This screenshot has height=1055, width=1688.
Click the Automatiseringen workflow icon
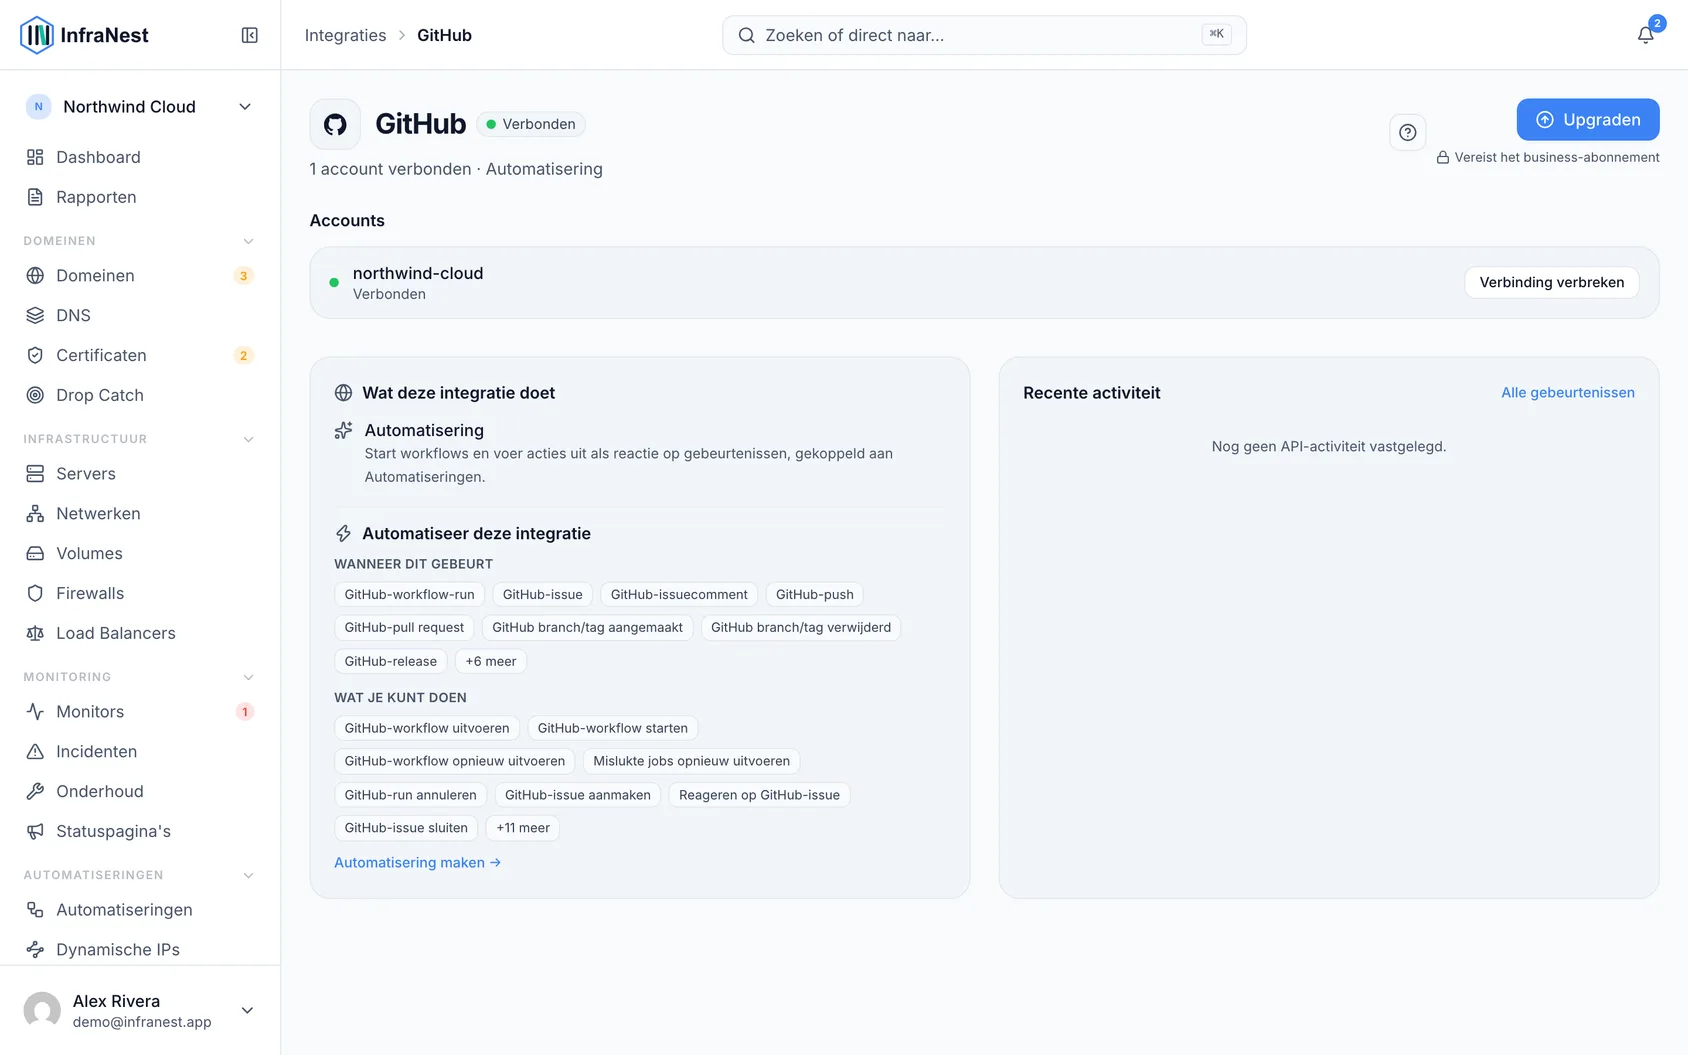pyautogui.click(x=35, y=909)
